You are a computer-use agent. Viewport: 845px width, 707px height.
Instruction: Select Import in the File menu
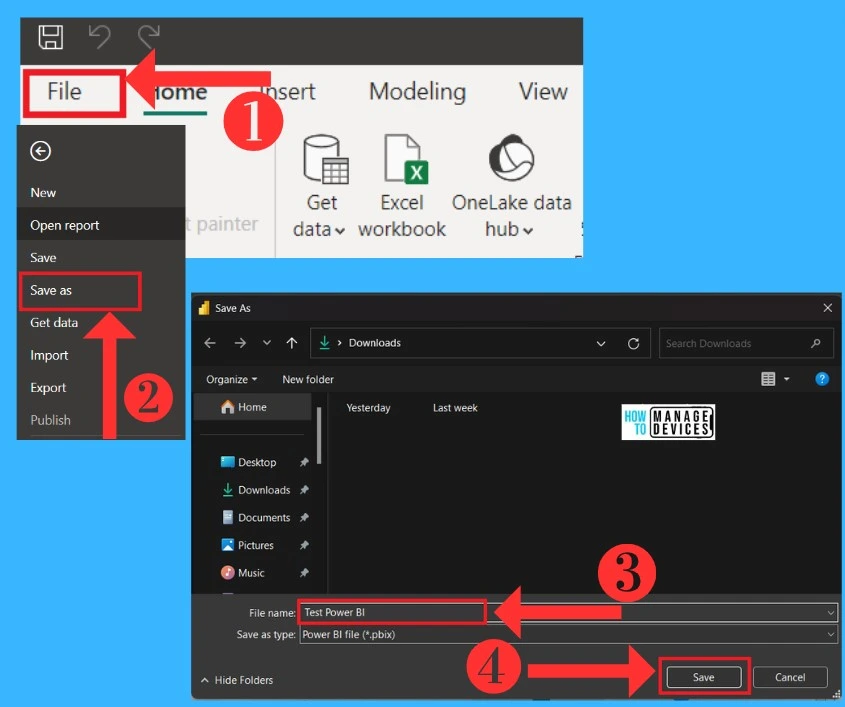click(x=49, y=355)
